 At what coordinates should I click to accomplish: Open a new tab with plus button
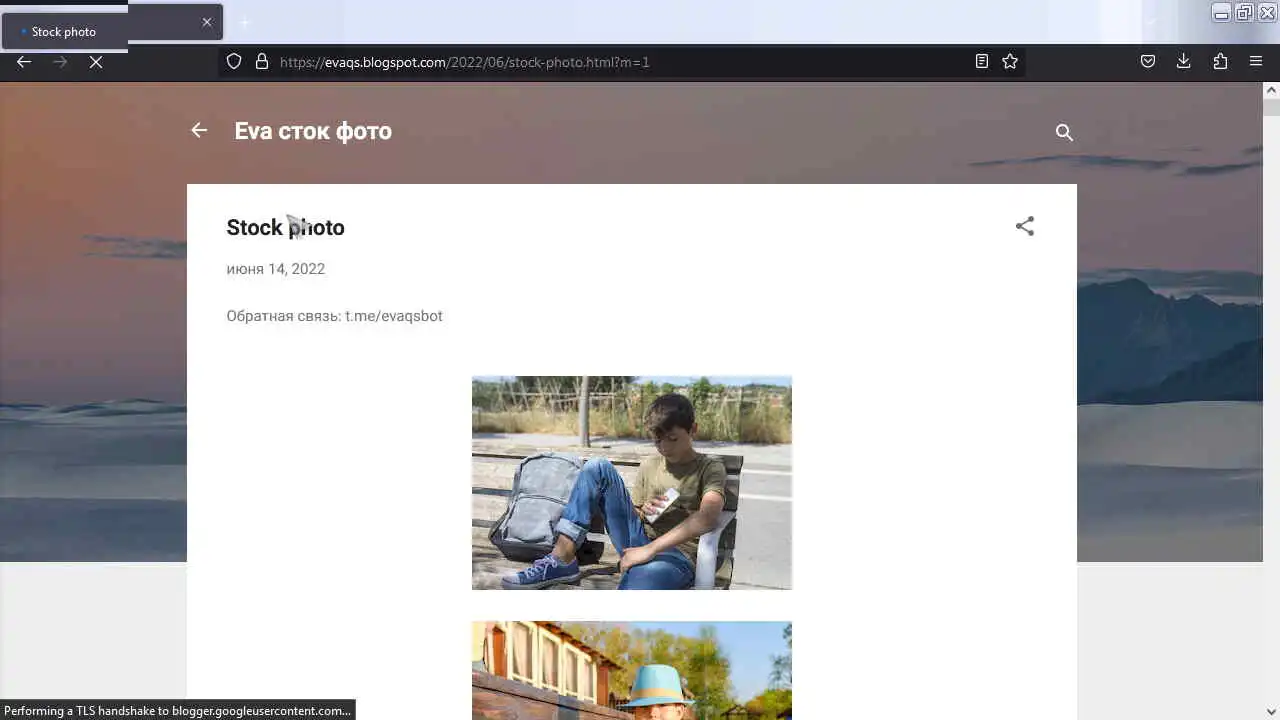coord(244,22)
